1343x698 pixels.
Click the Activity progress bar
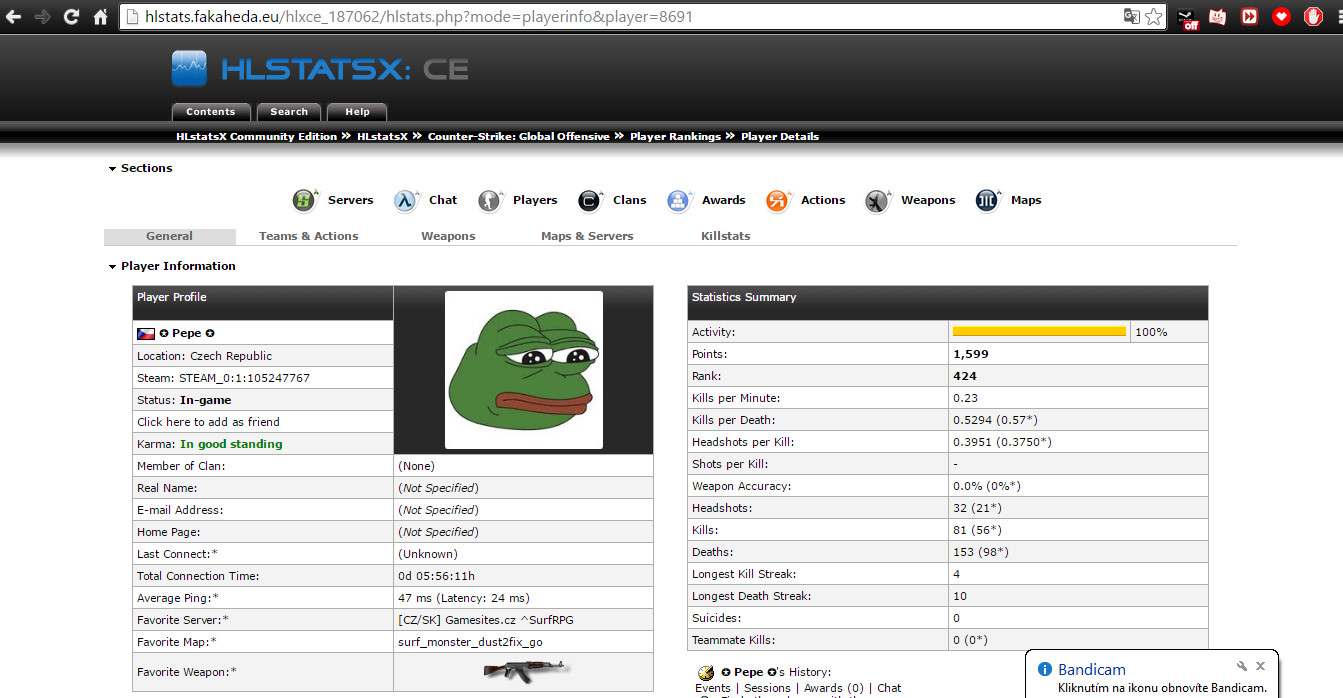(x=1039, y=331)
